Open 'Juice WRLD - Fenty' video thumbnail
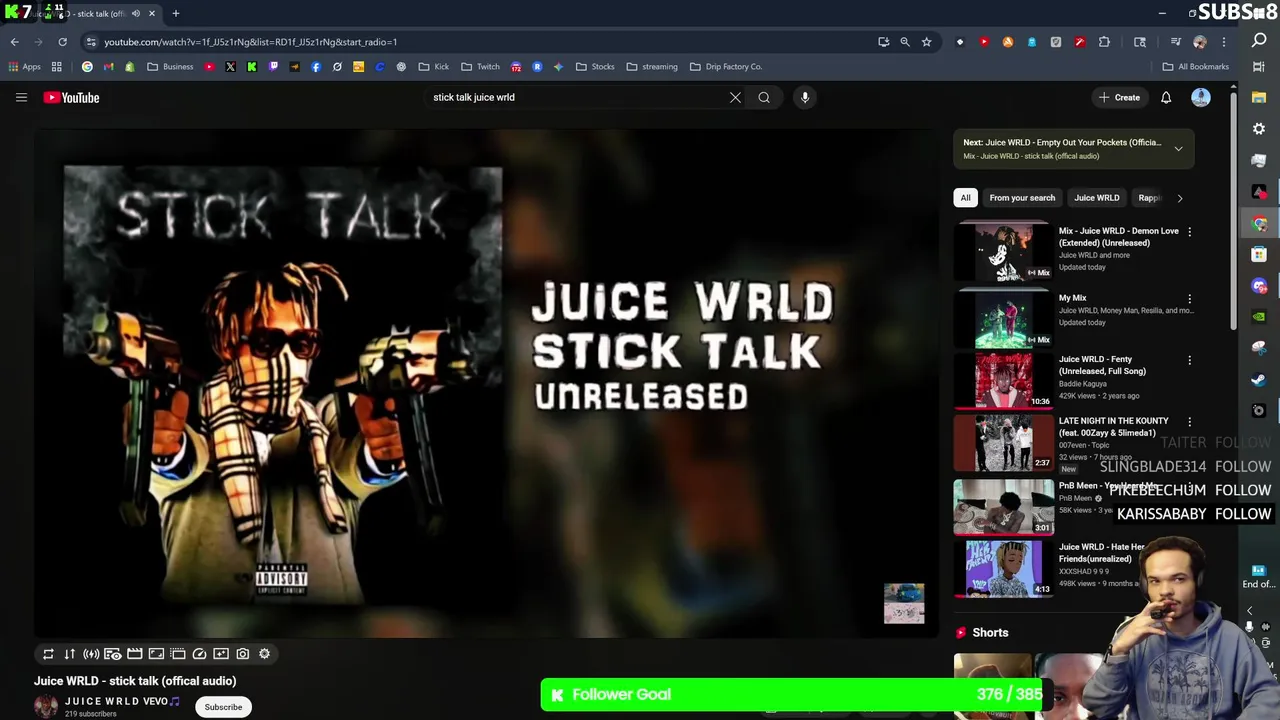 click(x=1004, y=380)
